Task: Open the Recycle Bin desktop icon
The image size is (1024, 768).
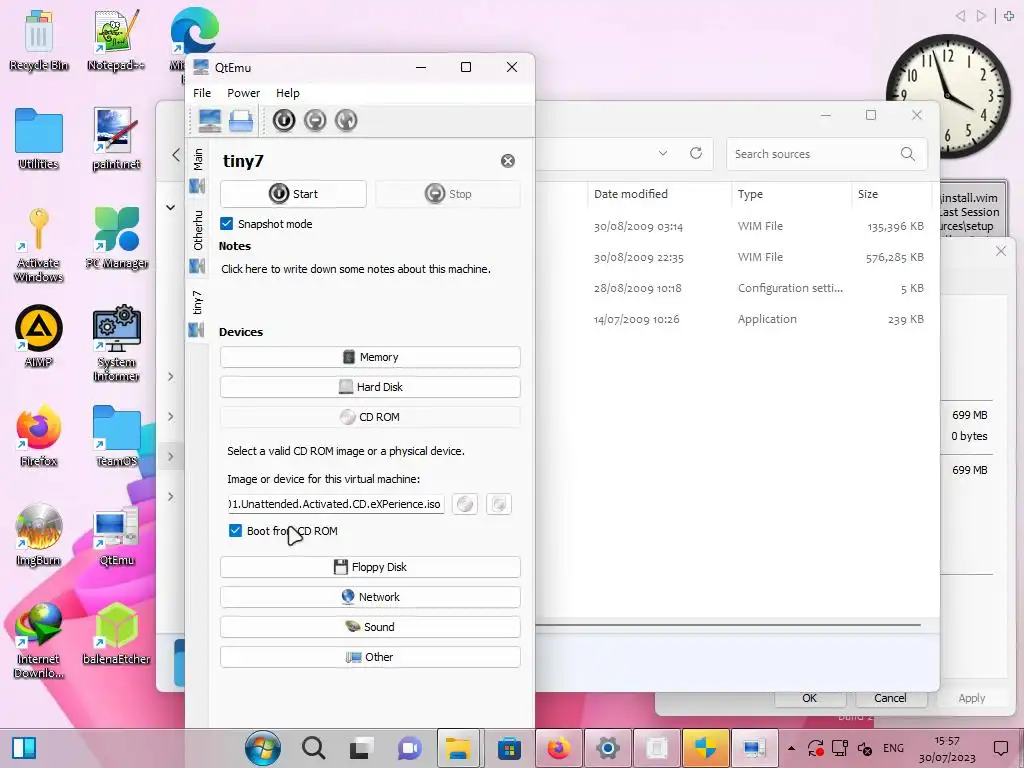Action: click(39, 40)
